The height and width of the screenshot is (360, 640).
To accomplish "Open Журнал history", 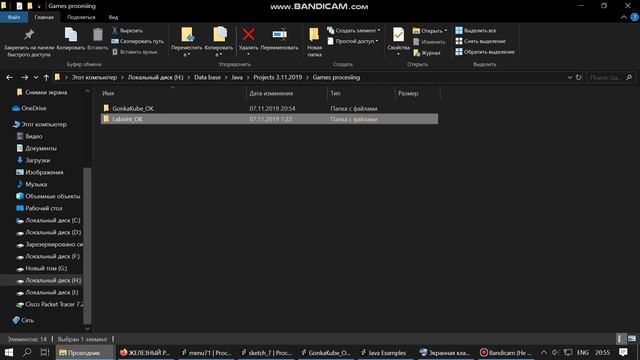I will (427, 53).
